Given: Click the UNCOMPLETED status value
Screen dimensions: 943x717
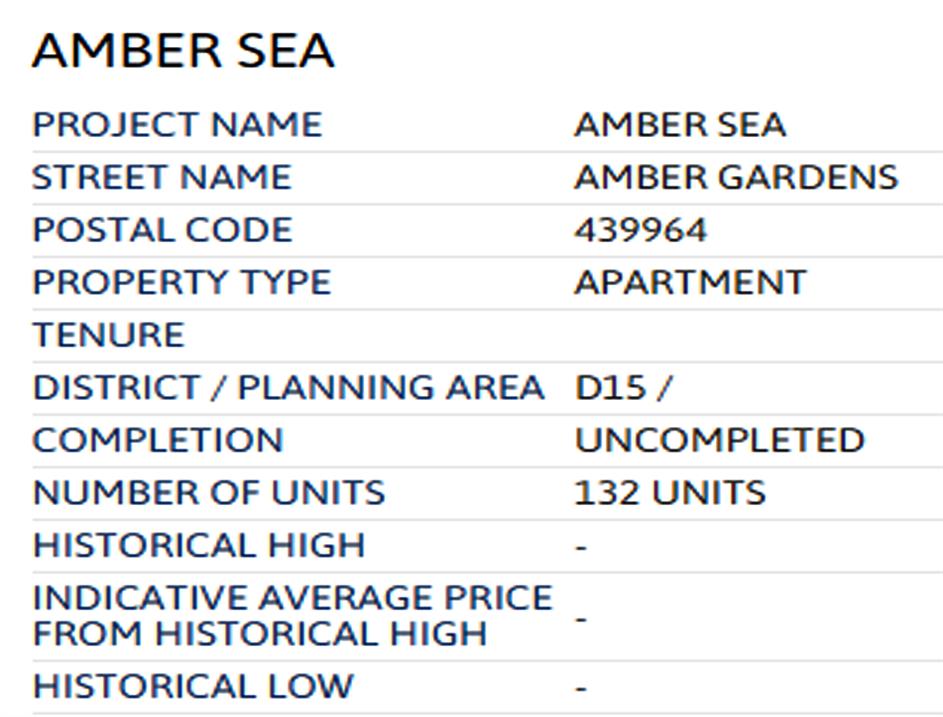Looking at the screenshot, I should pos(719,440).
